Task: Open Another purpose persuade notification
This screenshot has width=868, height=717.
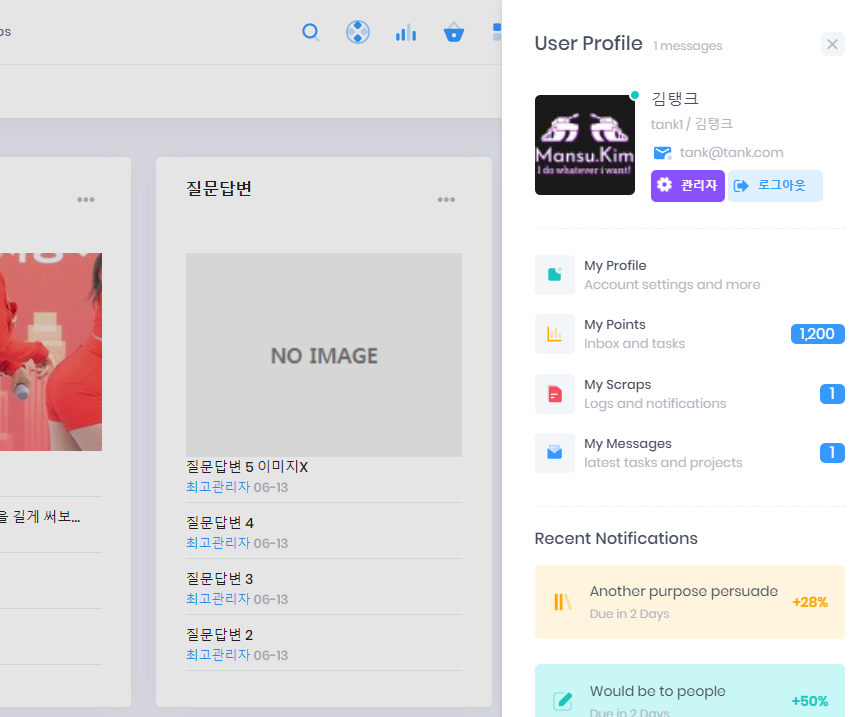Action: [x=684, y=592]
